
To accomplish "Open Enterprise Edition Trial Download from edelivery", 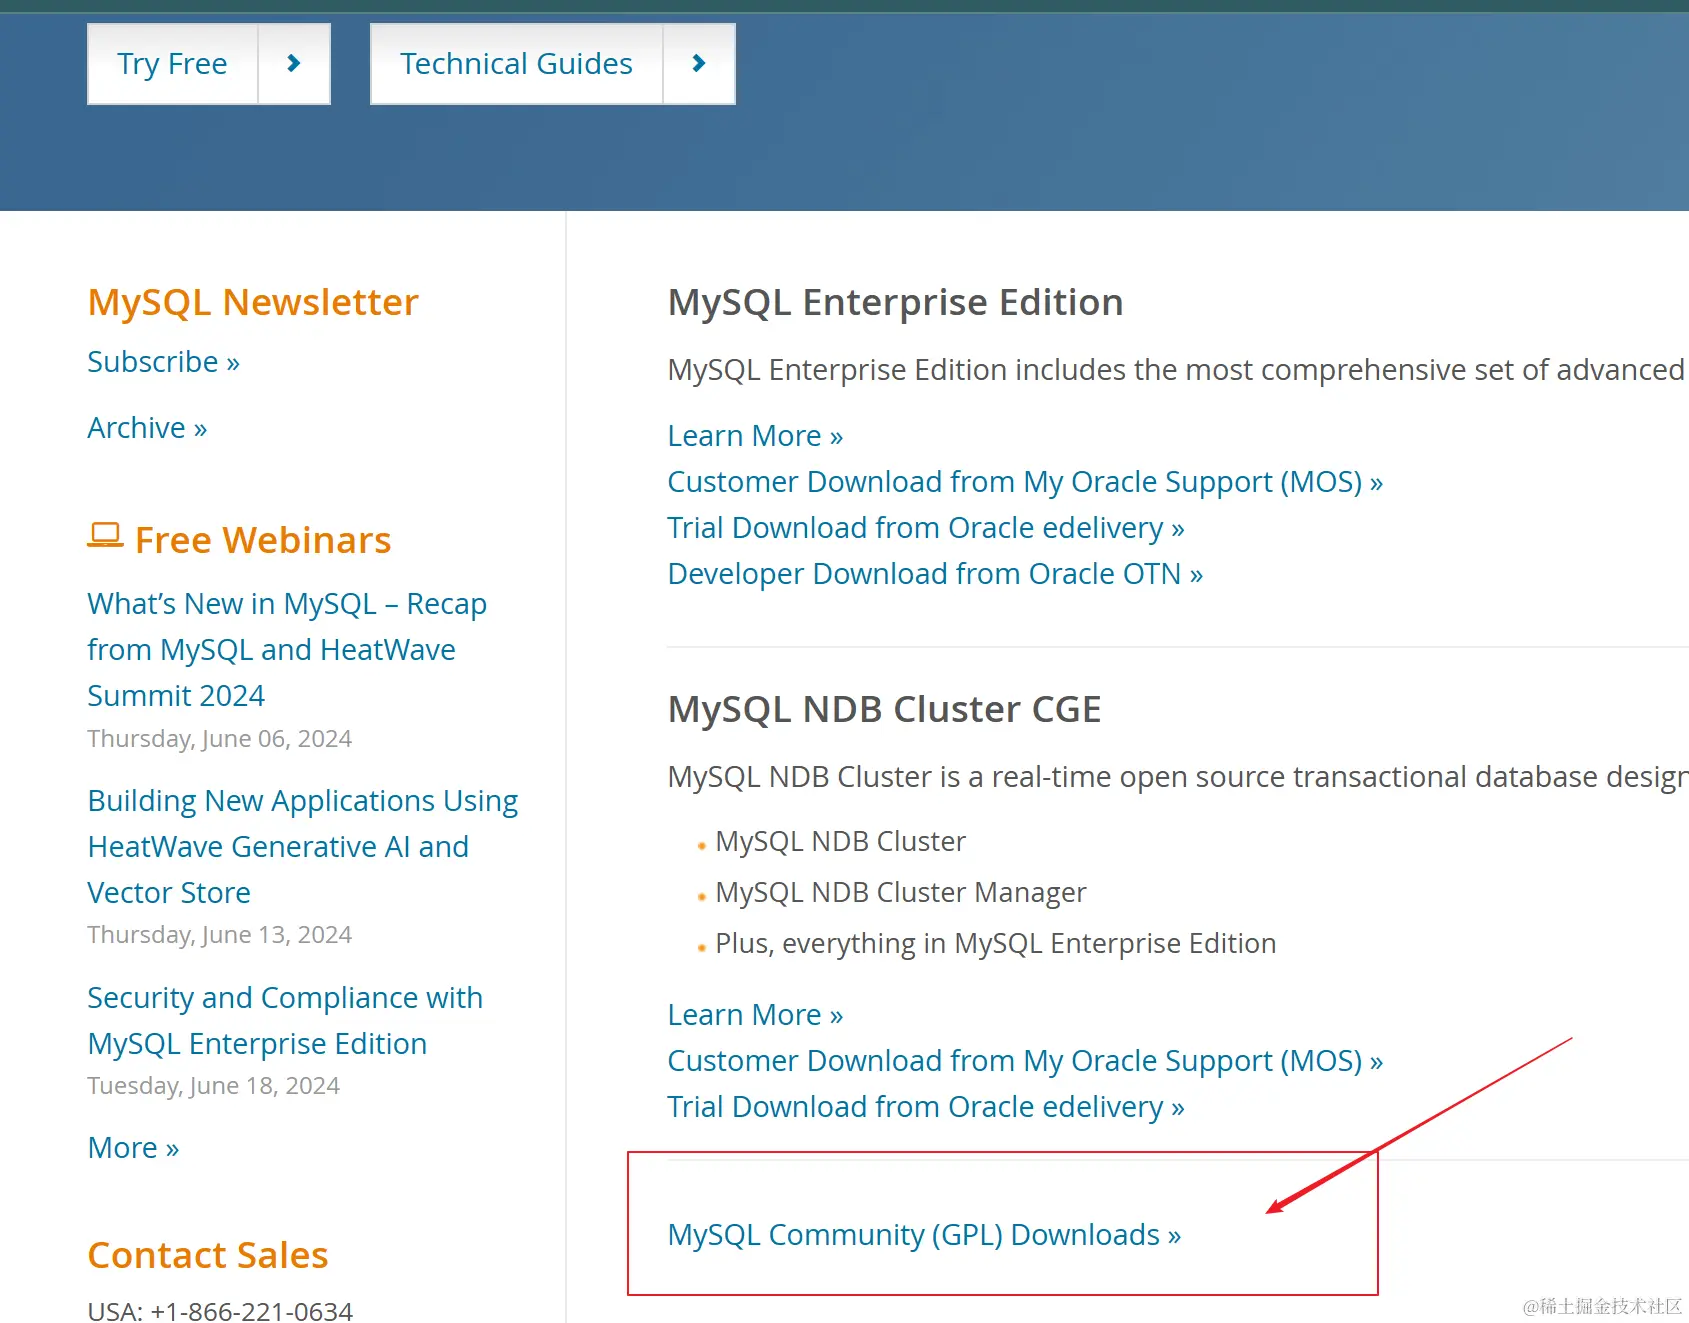I will (925, 528).
